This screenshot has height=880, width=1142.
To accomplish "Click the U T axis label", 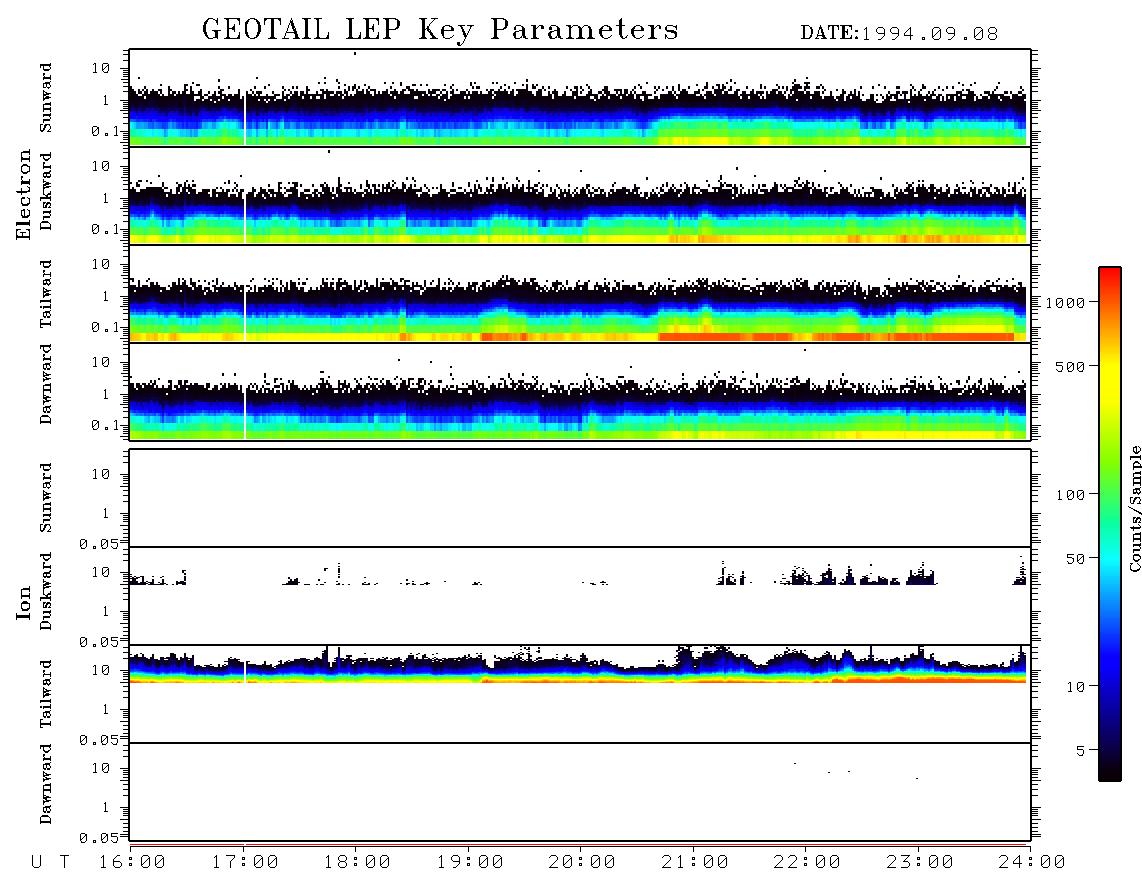I will (51, 862).
